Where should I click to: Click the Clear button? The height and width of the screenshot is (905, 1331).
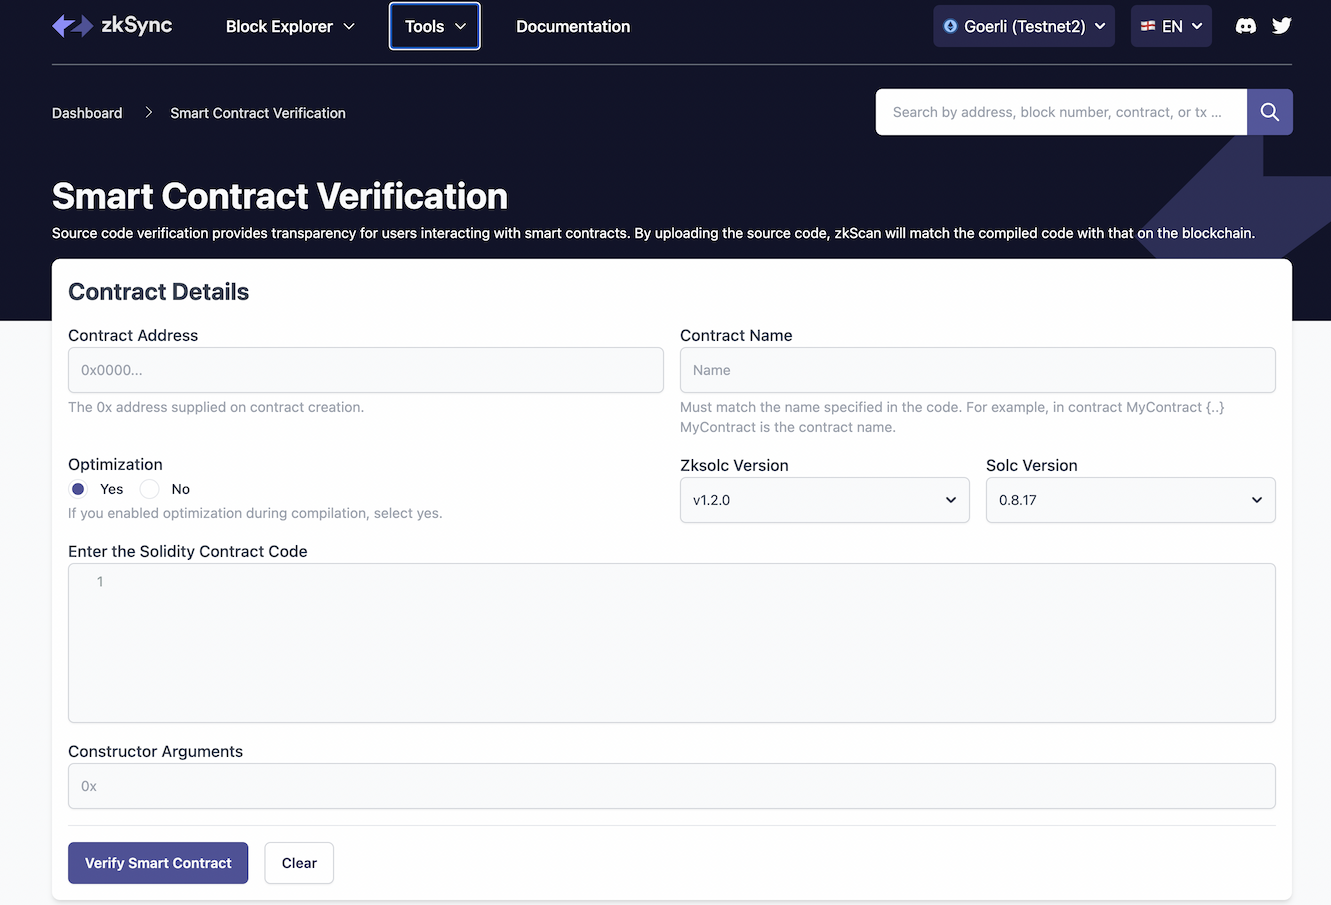299,863
